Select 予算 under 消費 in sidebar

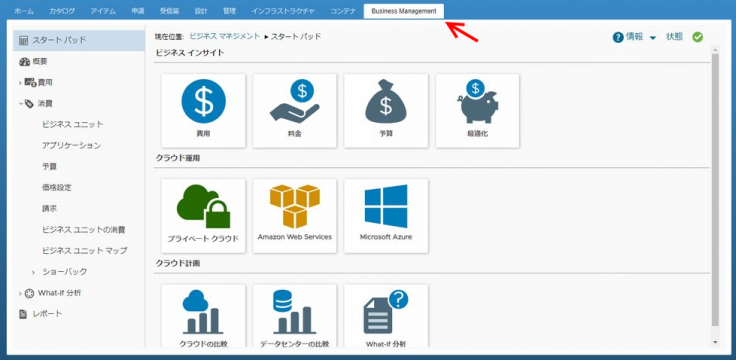coord(49,167)
